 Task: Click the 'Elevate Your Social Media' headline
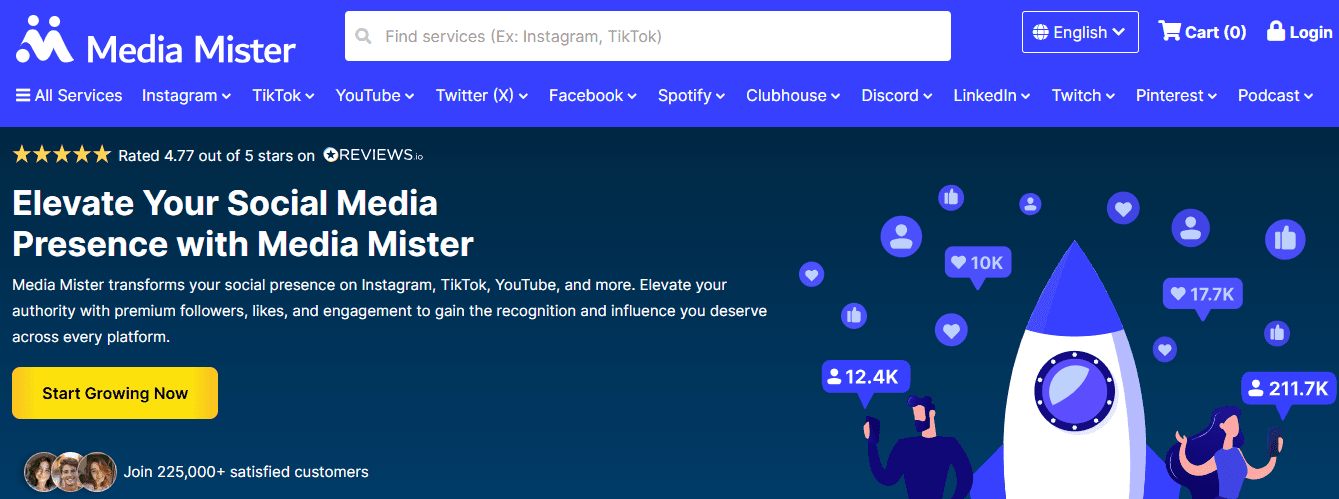(x=225, y=203)
